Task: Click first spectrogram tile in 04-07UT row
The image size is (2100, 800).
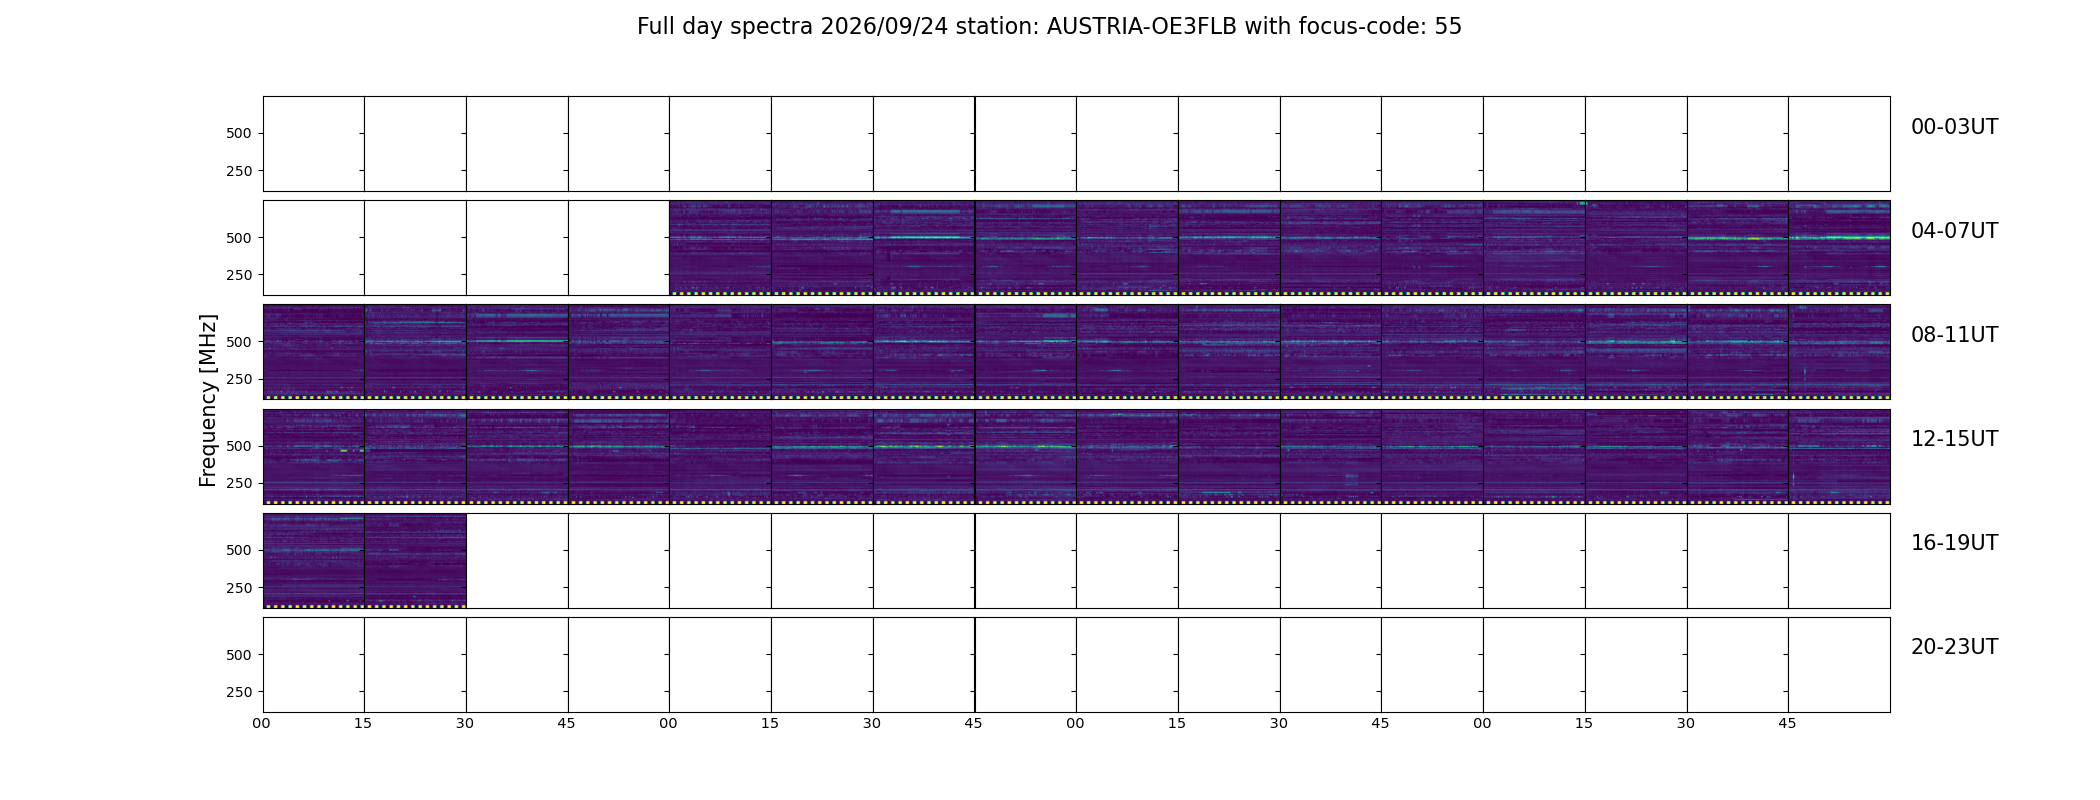Action: coord(720,248)
